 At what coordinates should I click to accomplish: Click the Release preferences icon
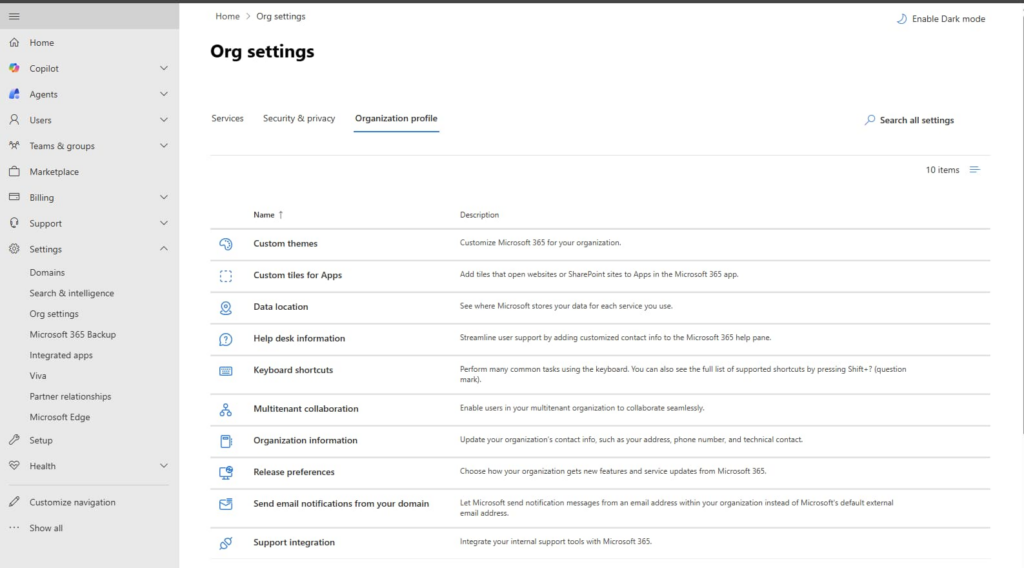(x=226, y=472)
